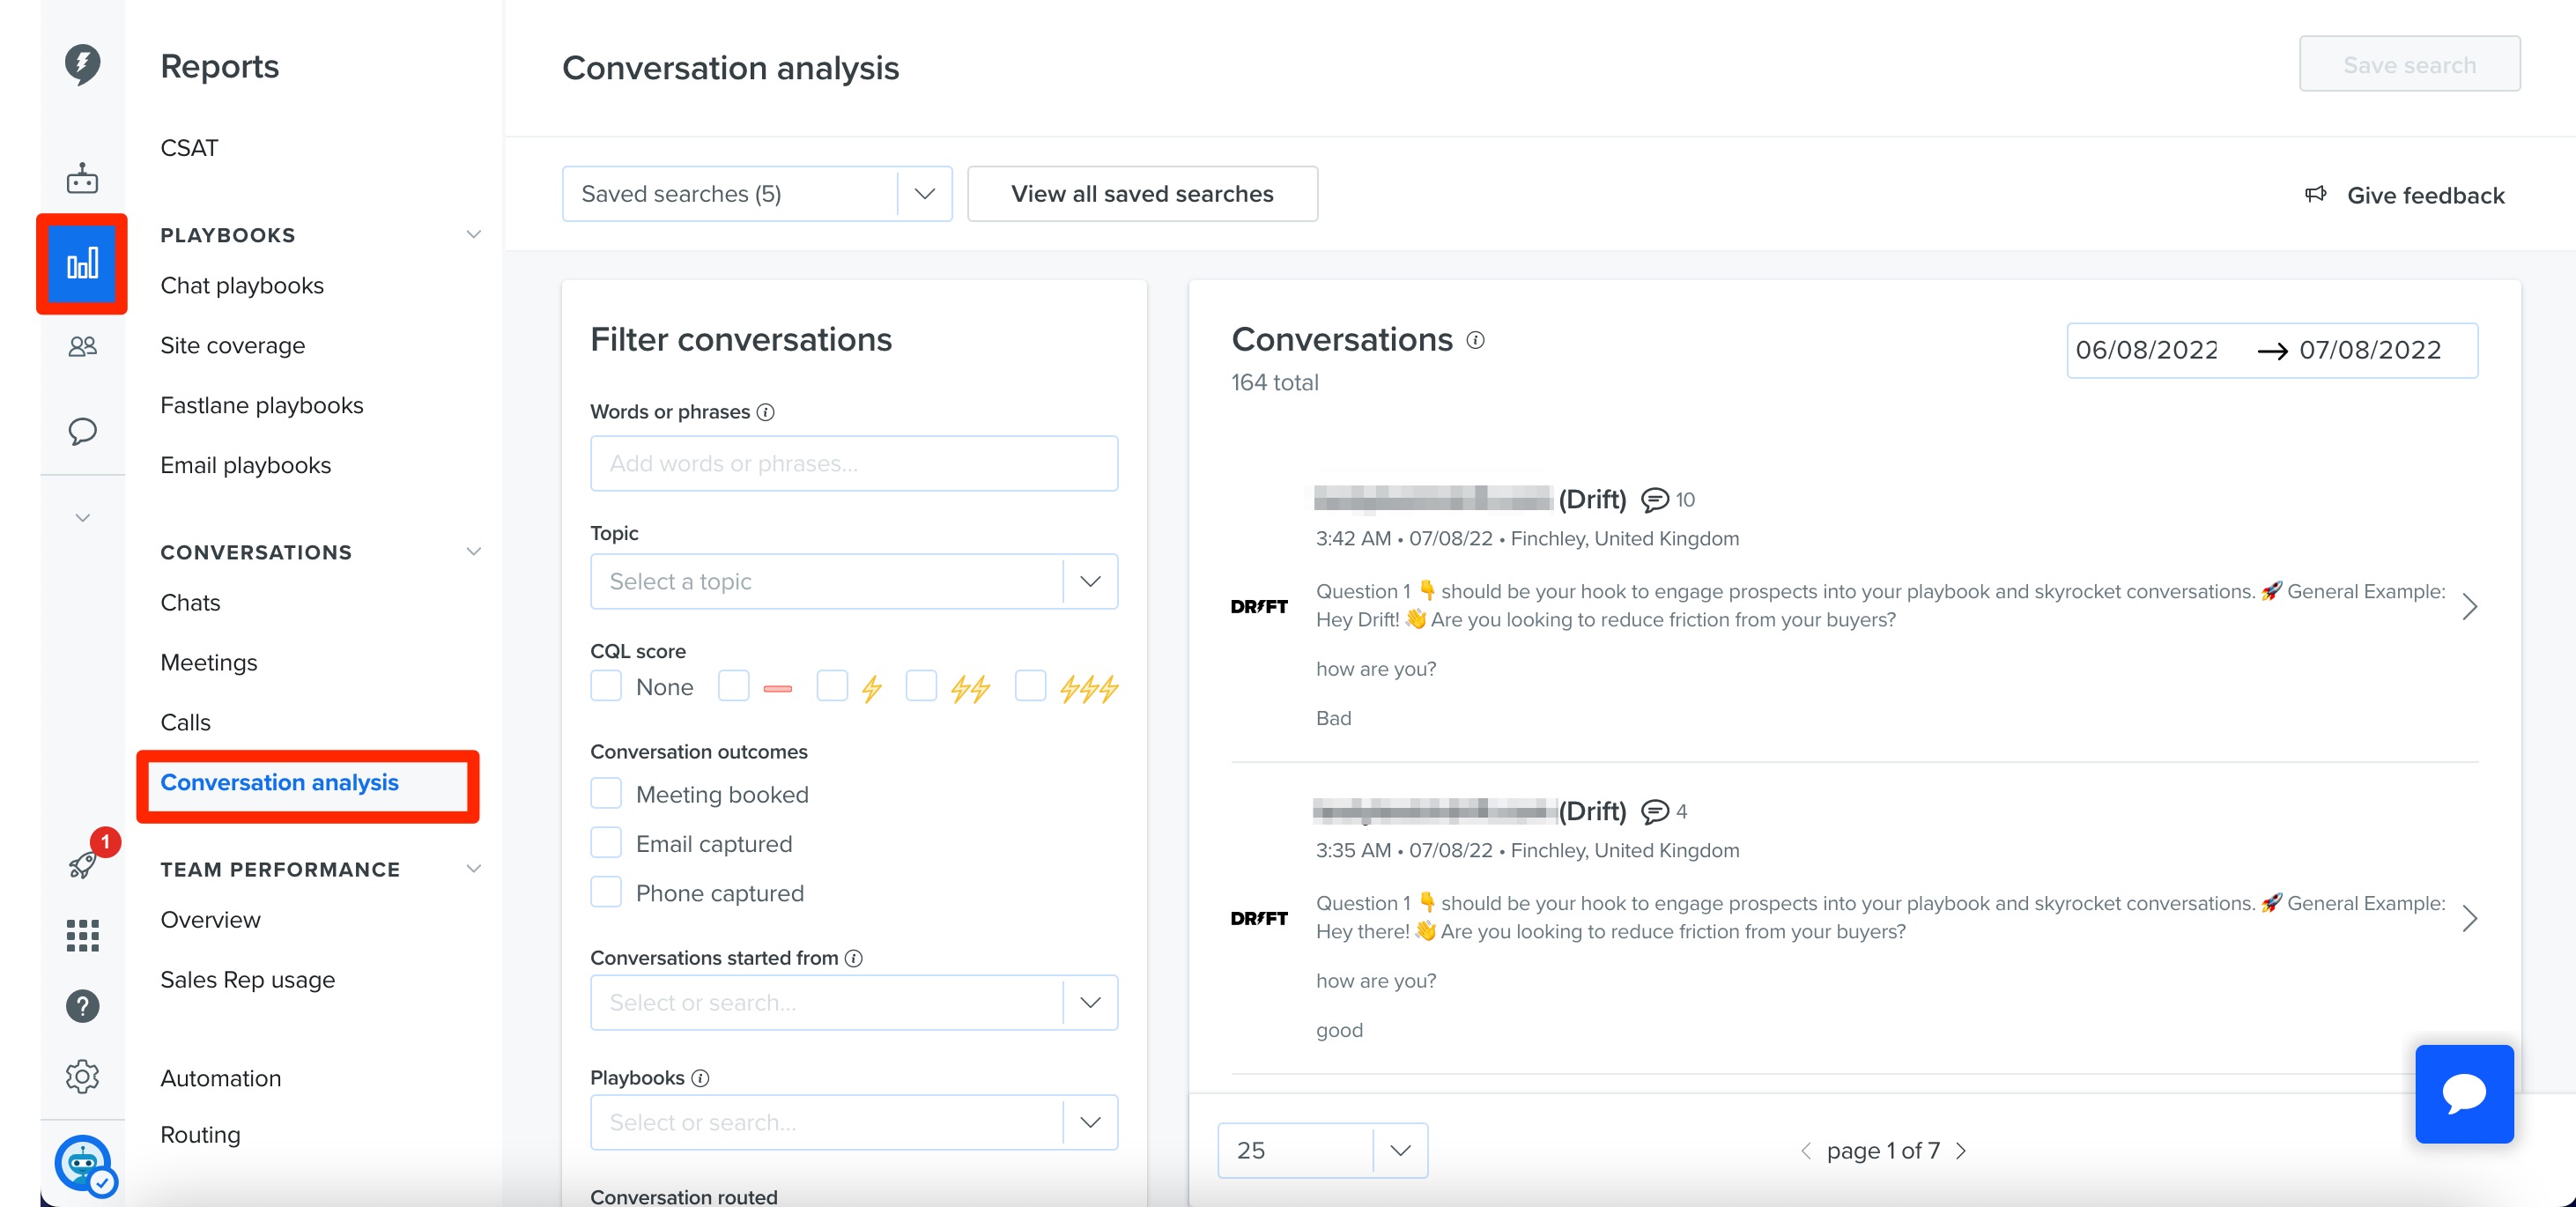The image size is (2576, 1207).
Task: Go to Chat playbooks in Reports menu
Action: (x=242, y=286)
